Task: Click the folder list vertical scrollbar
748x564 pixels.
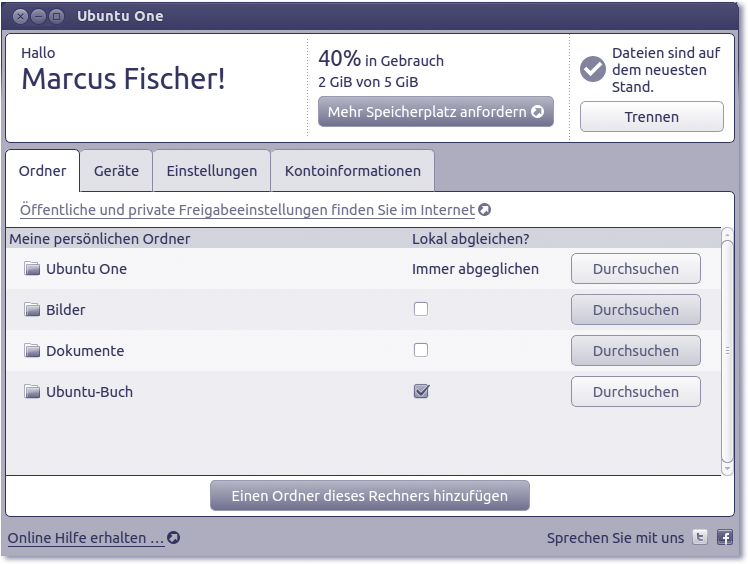Action: pyautogui.click(x=727, y=350)
